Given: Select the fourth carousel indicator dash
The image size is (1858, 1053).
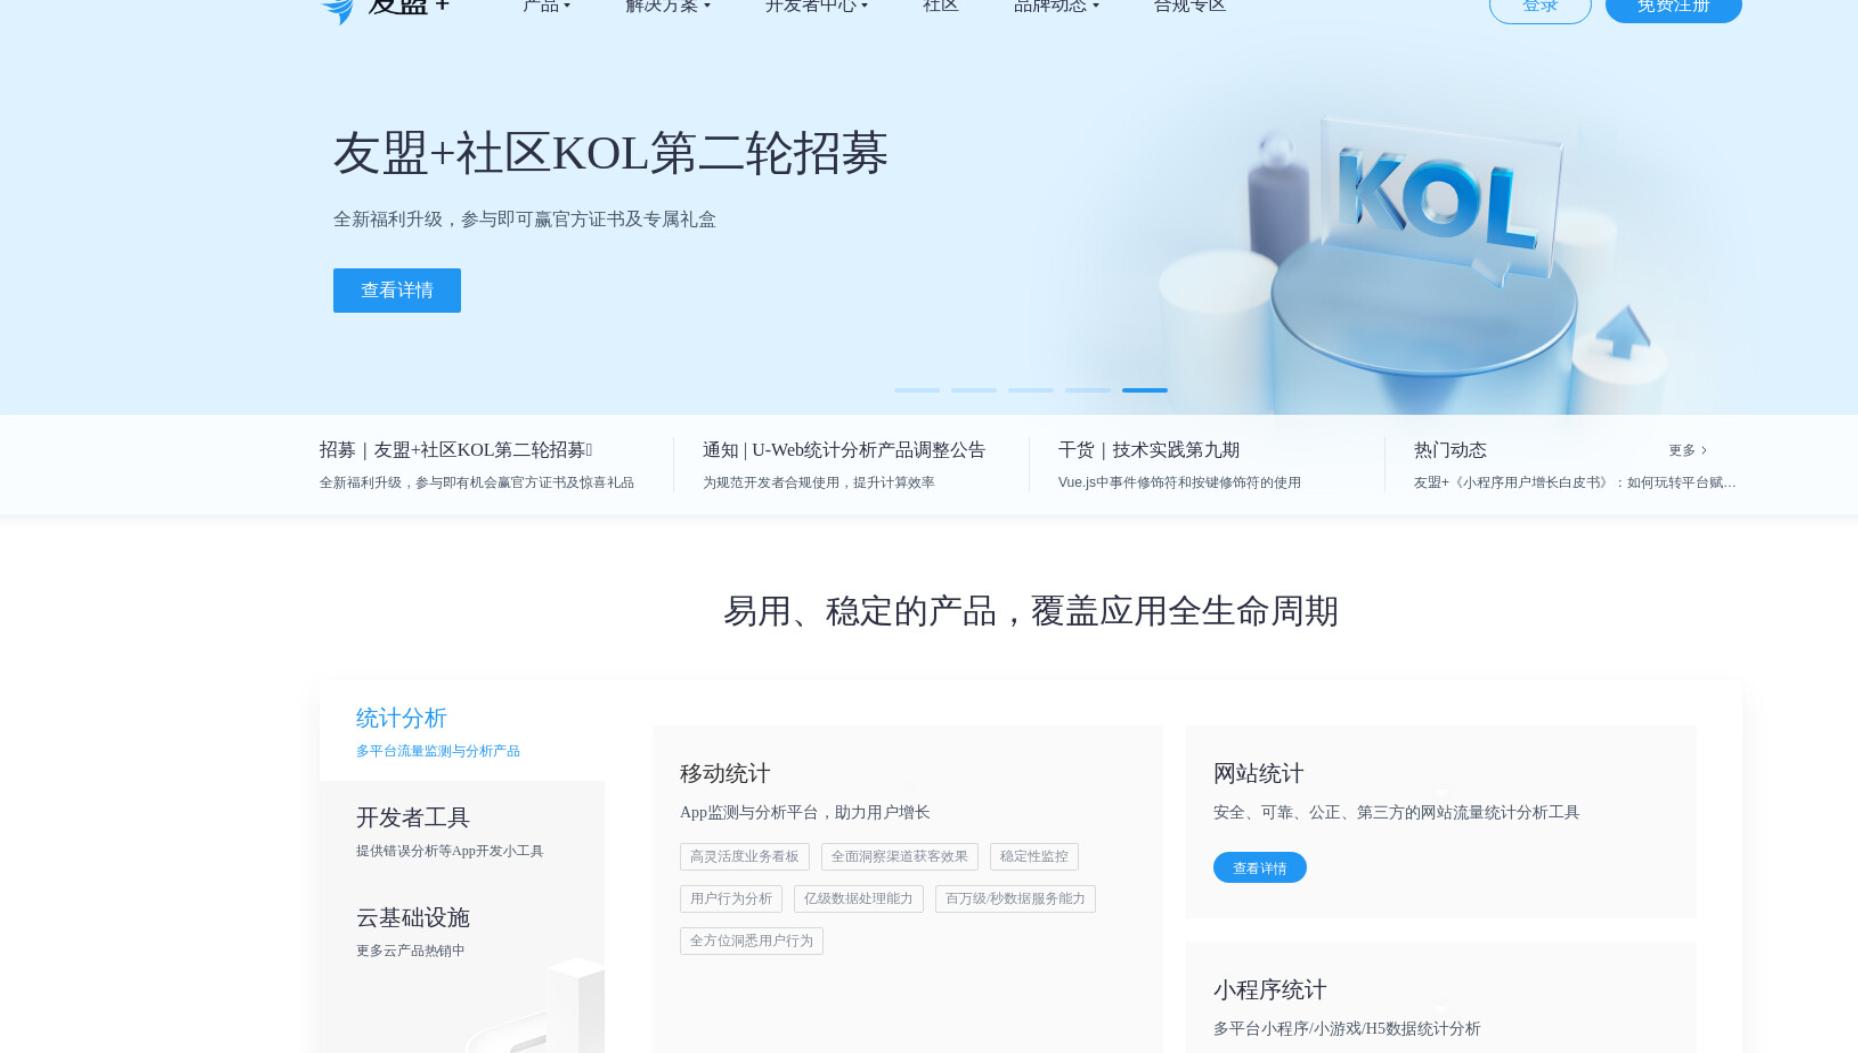Looking at the screenshot, I should 1088,390.
